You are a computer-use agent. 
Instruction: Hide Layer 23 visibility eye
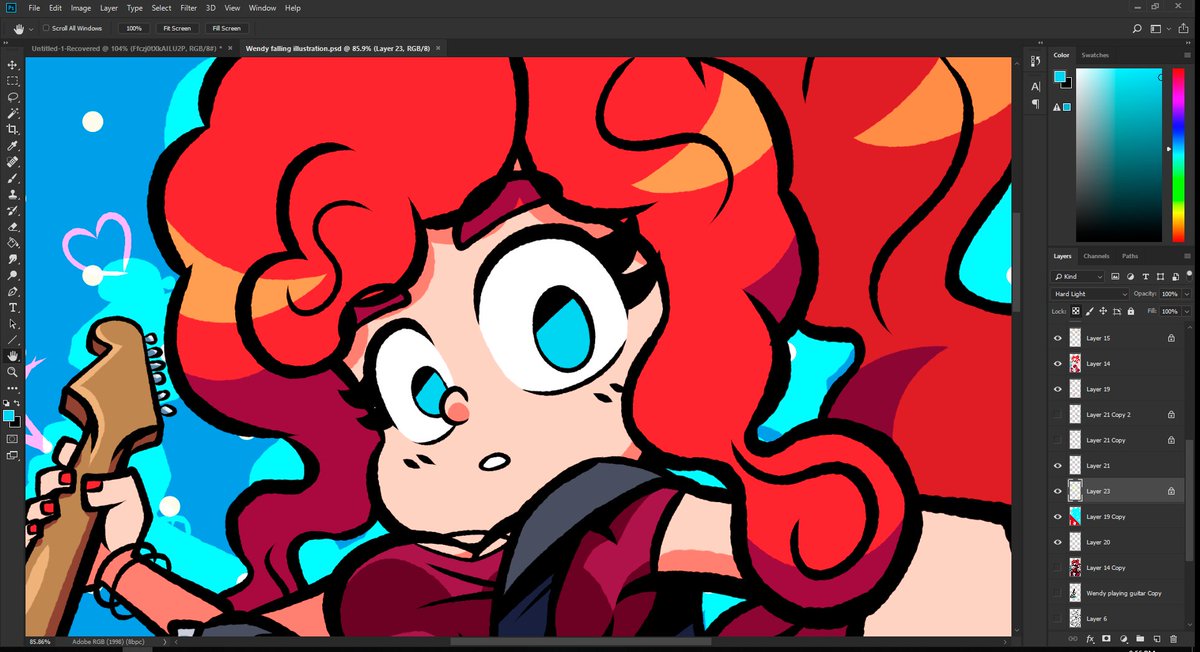coord(1058,491)
